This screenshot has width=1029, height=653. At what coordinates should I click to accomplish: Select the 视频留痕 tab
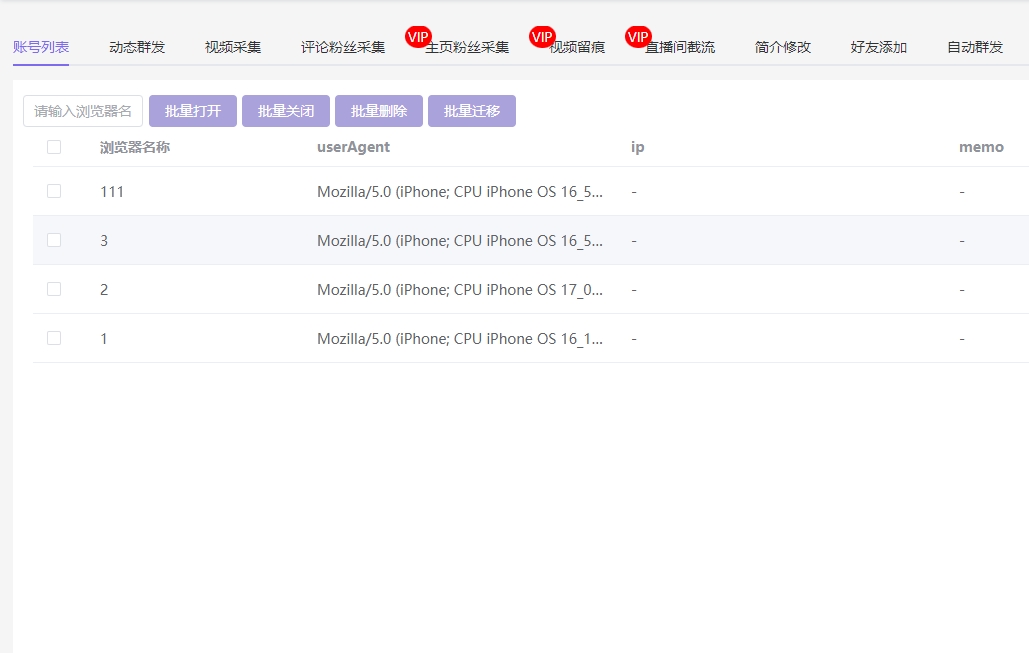(x=577, y=47)
